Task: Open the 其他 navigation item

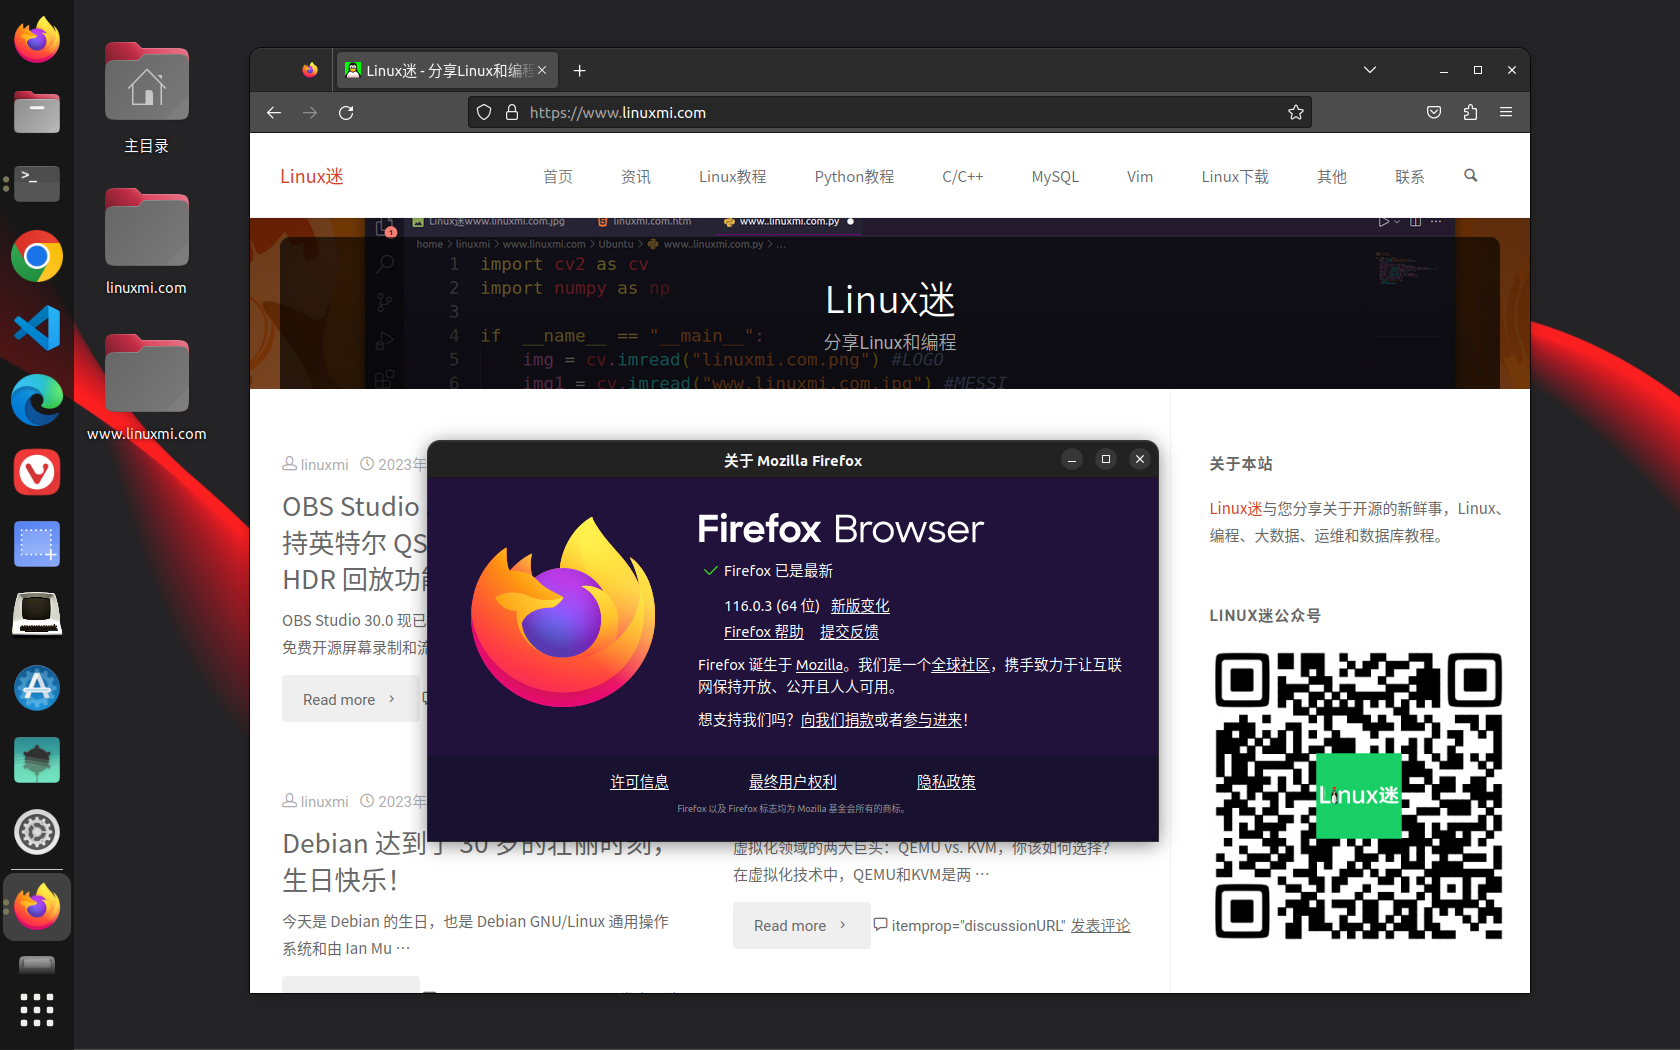Action: pos(1332,177)
